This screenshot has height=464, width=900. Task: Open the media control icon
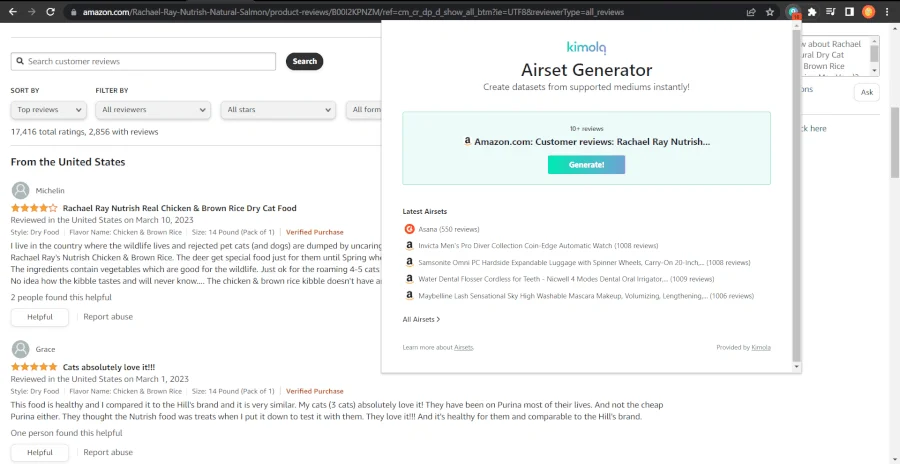click(831, 11)
